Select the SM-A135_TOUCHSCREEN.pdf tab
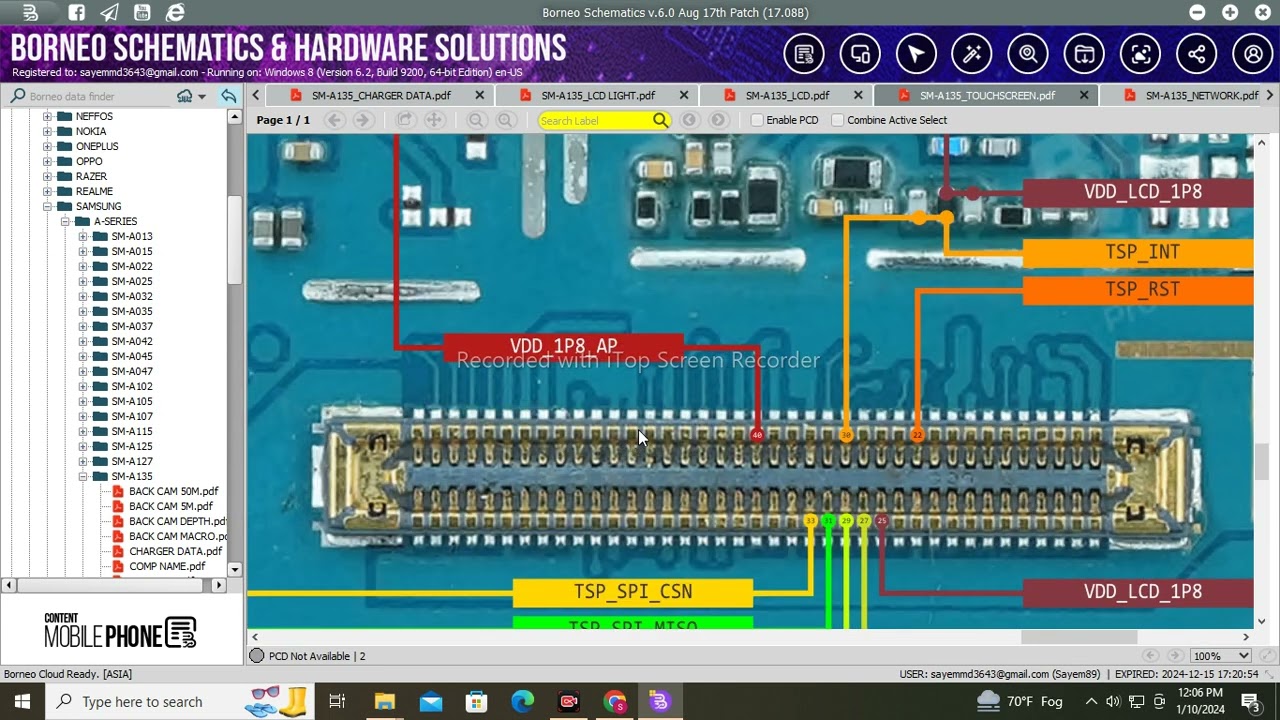The height and width of the screenshot is (720, 1280). click(x=987, y=95)
